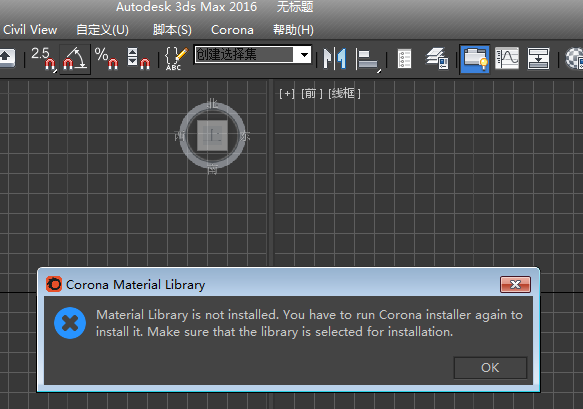Click the ViewCube top face 上
Screen dimensions: 583x409
(212, 135)
